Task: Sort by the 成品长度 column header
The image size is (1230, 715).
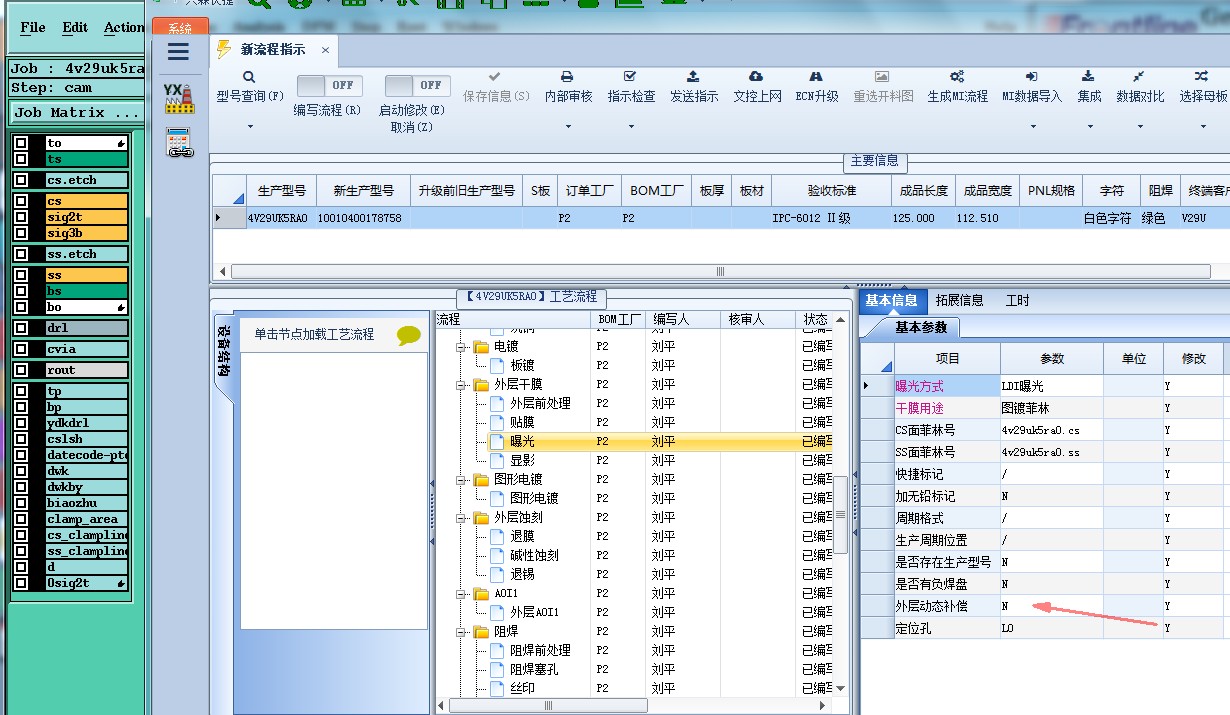Action: click(922, 191)
